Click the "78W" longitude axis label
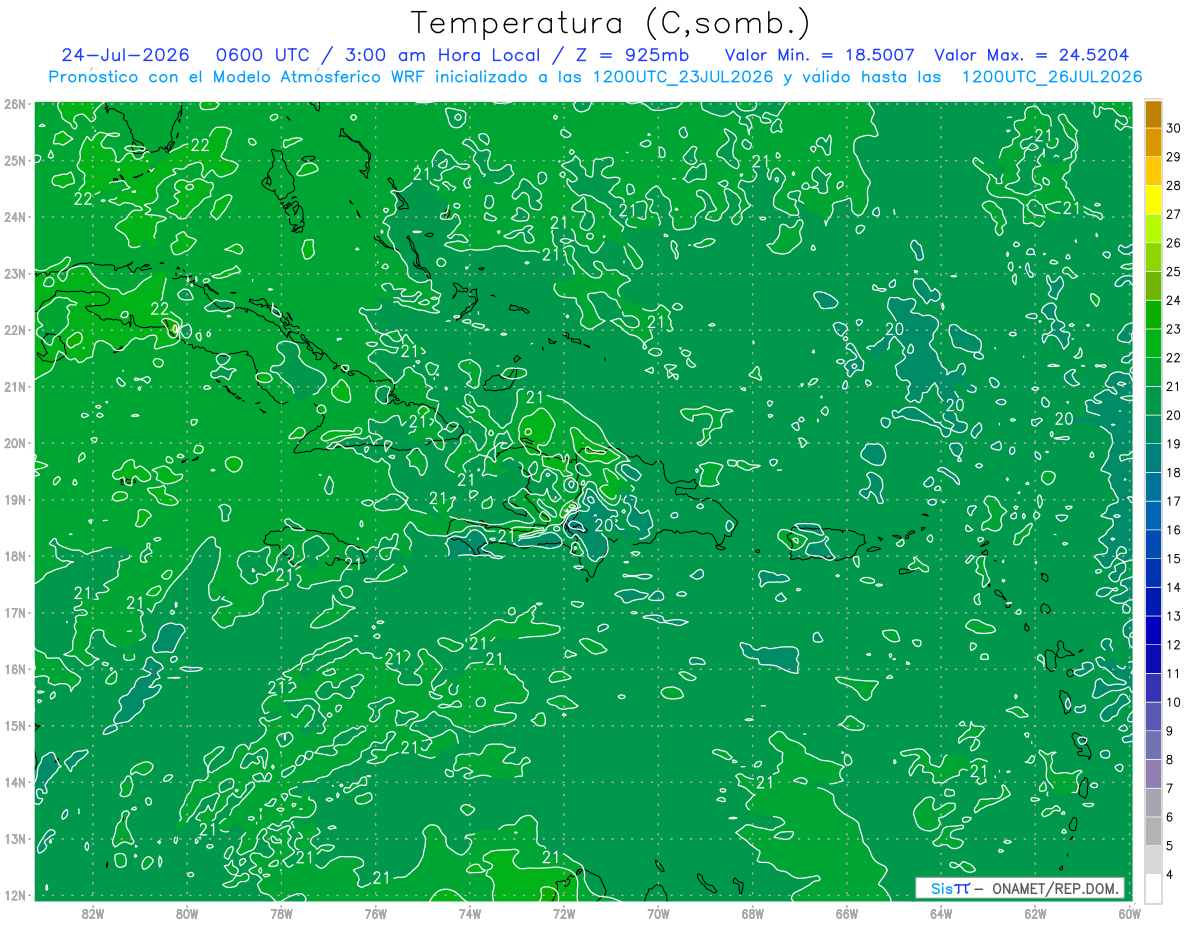 coord(281,913)
